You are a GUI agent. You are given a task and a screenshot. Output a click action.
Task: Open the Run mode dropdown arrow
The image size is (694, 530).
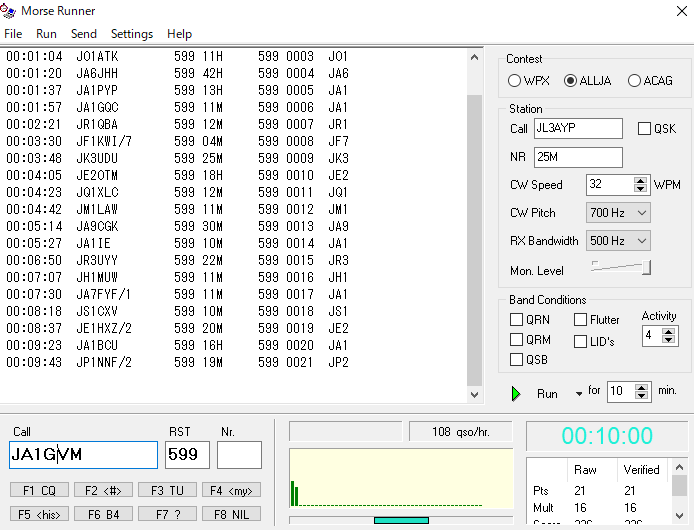point(579,394)
